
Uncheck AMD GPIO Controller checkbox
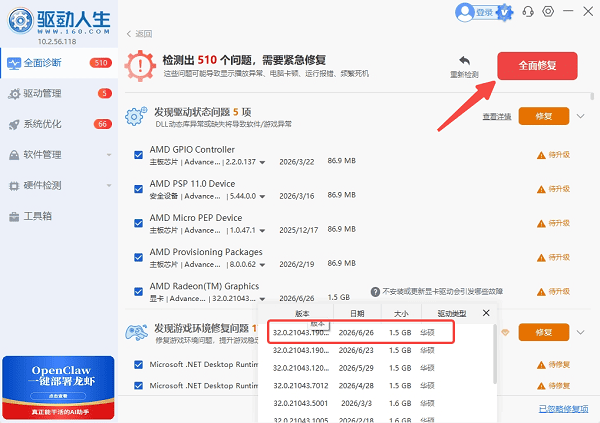point(139,155)
